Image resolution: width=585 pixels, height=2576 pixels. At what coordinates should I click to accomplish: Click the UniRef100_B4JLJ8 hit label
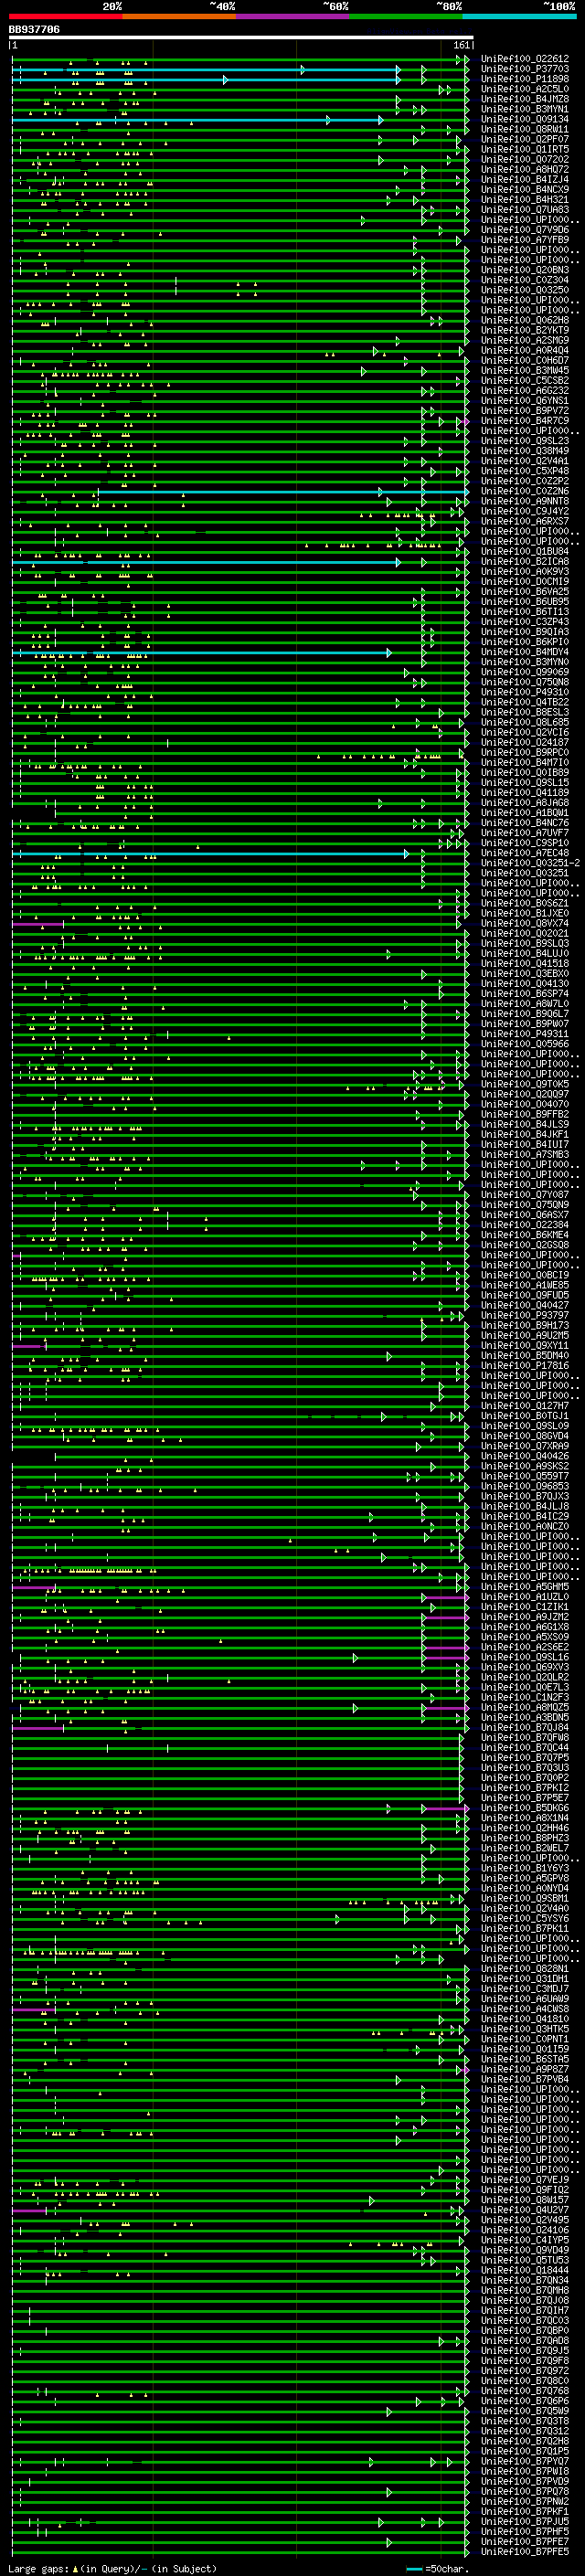[x=525, y=1506]
